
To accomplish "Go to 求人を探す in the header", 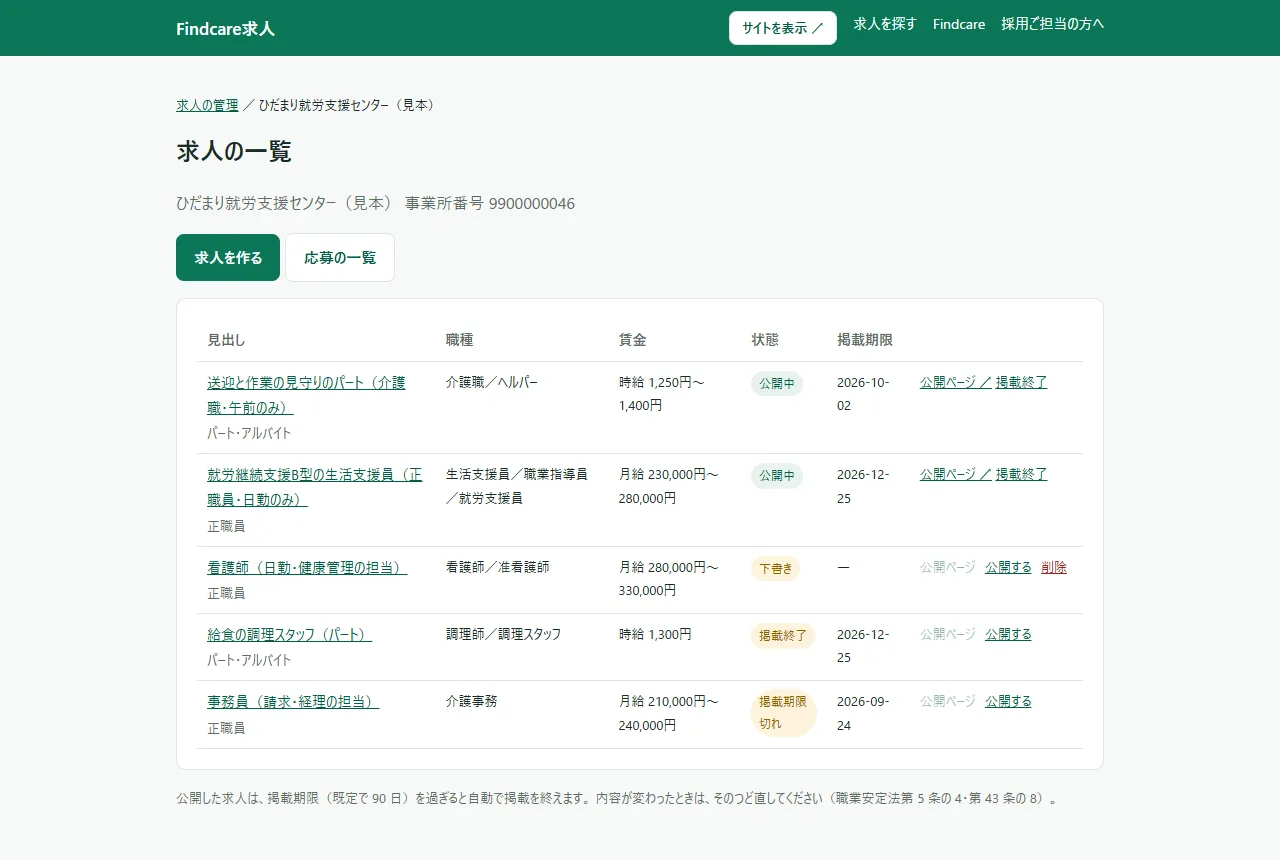I will [x=885, y=24].
